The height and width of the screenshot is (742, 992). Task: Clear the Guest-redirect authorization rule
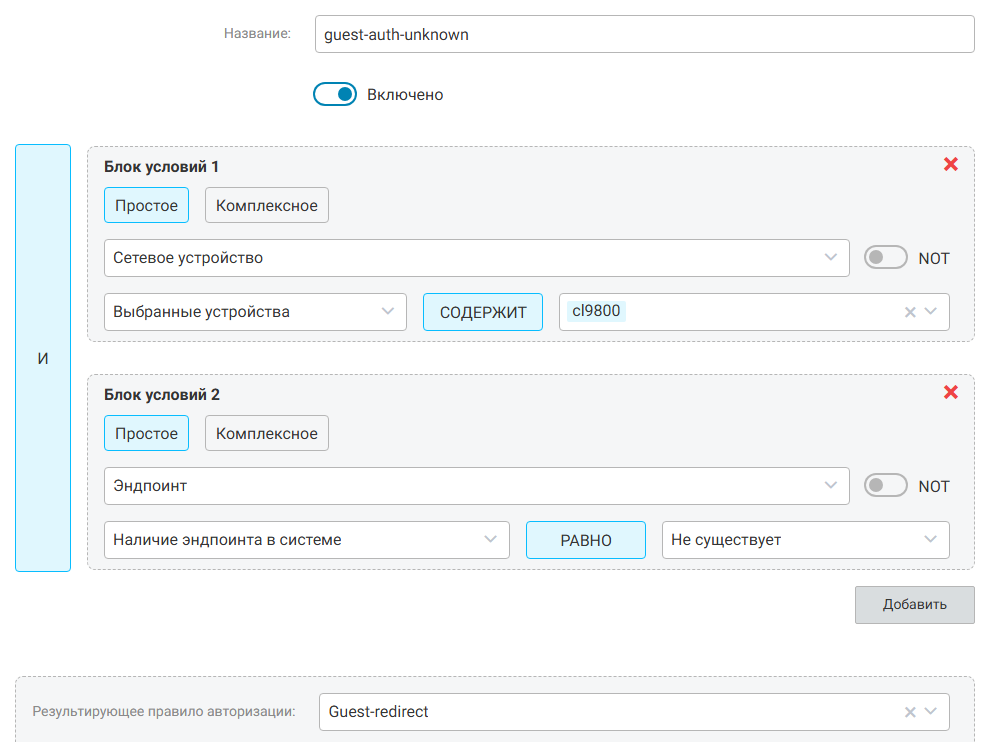coord(910,712)
